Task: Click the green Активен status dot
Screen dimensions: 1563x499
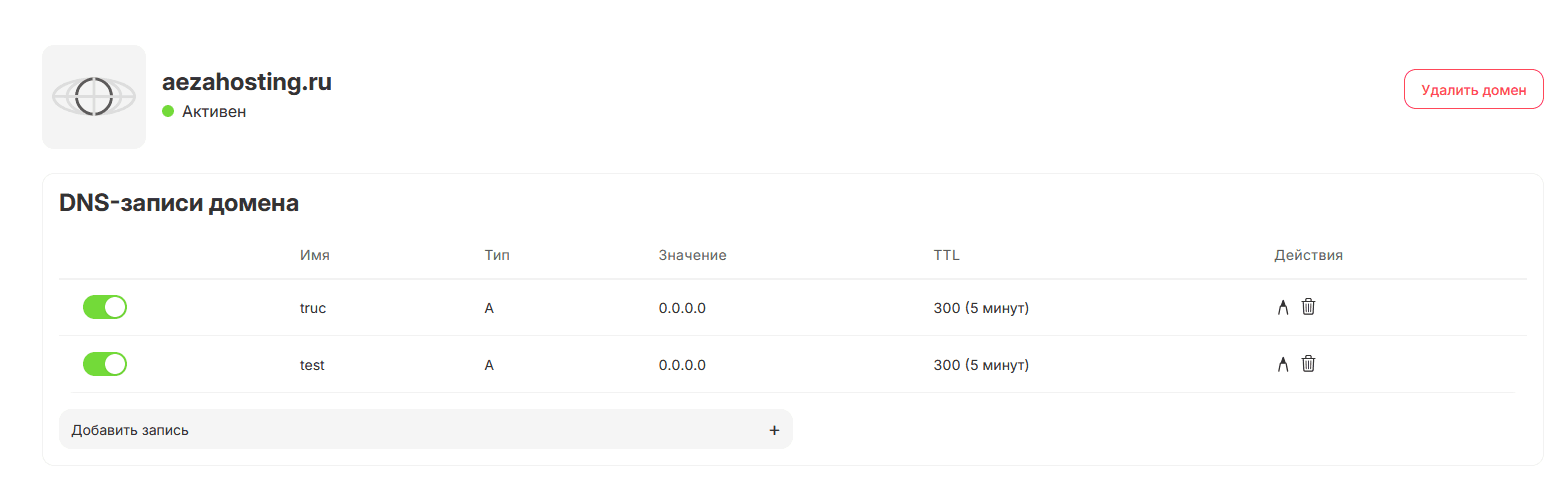Action: pyautogui.click(x=168, y=111)
